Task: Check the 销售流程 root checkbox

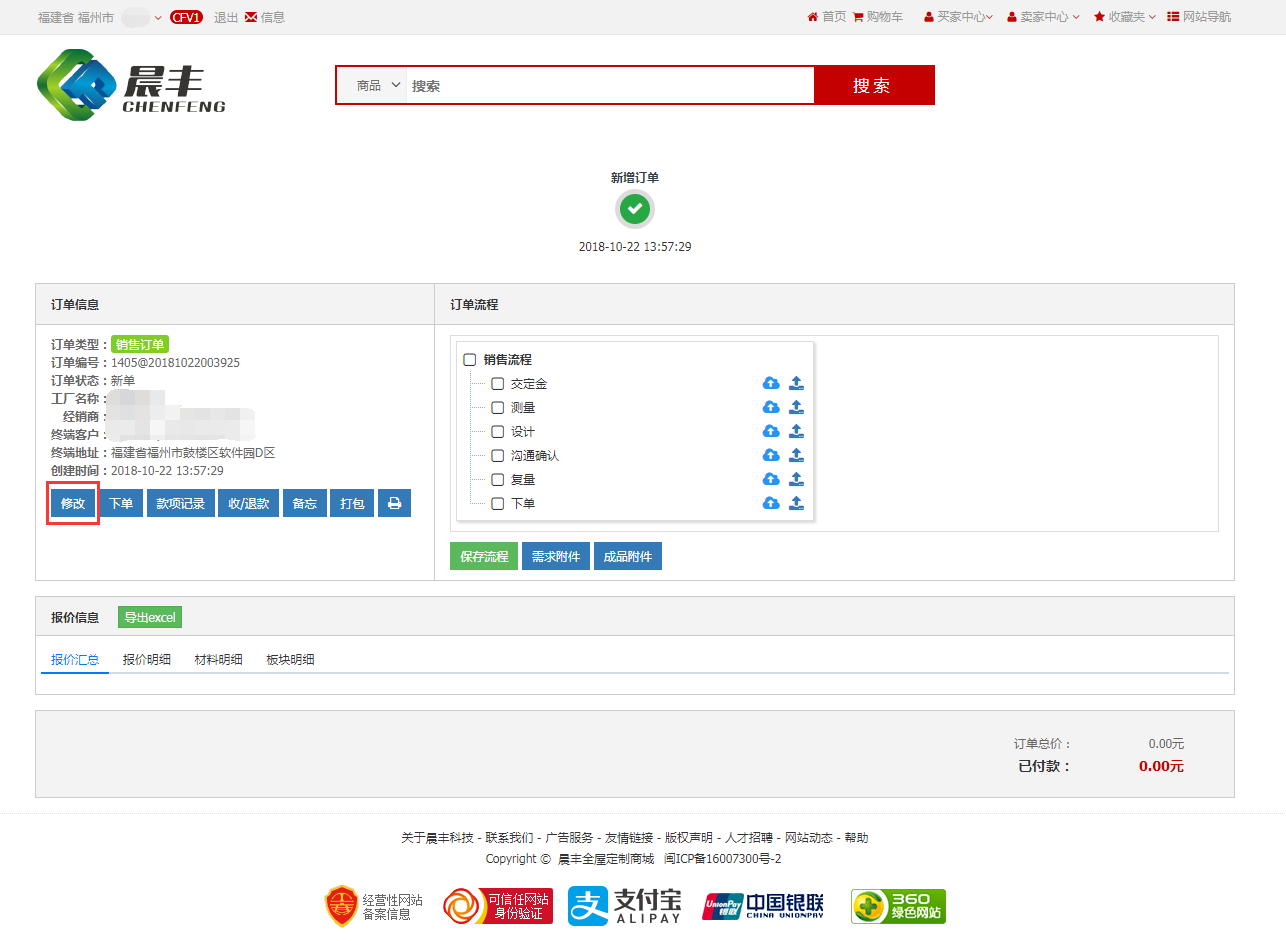Action: point(470,360)
